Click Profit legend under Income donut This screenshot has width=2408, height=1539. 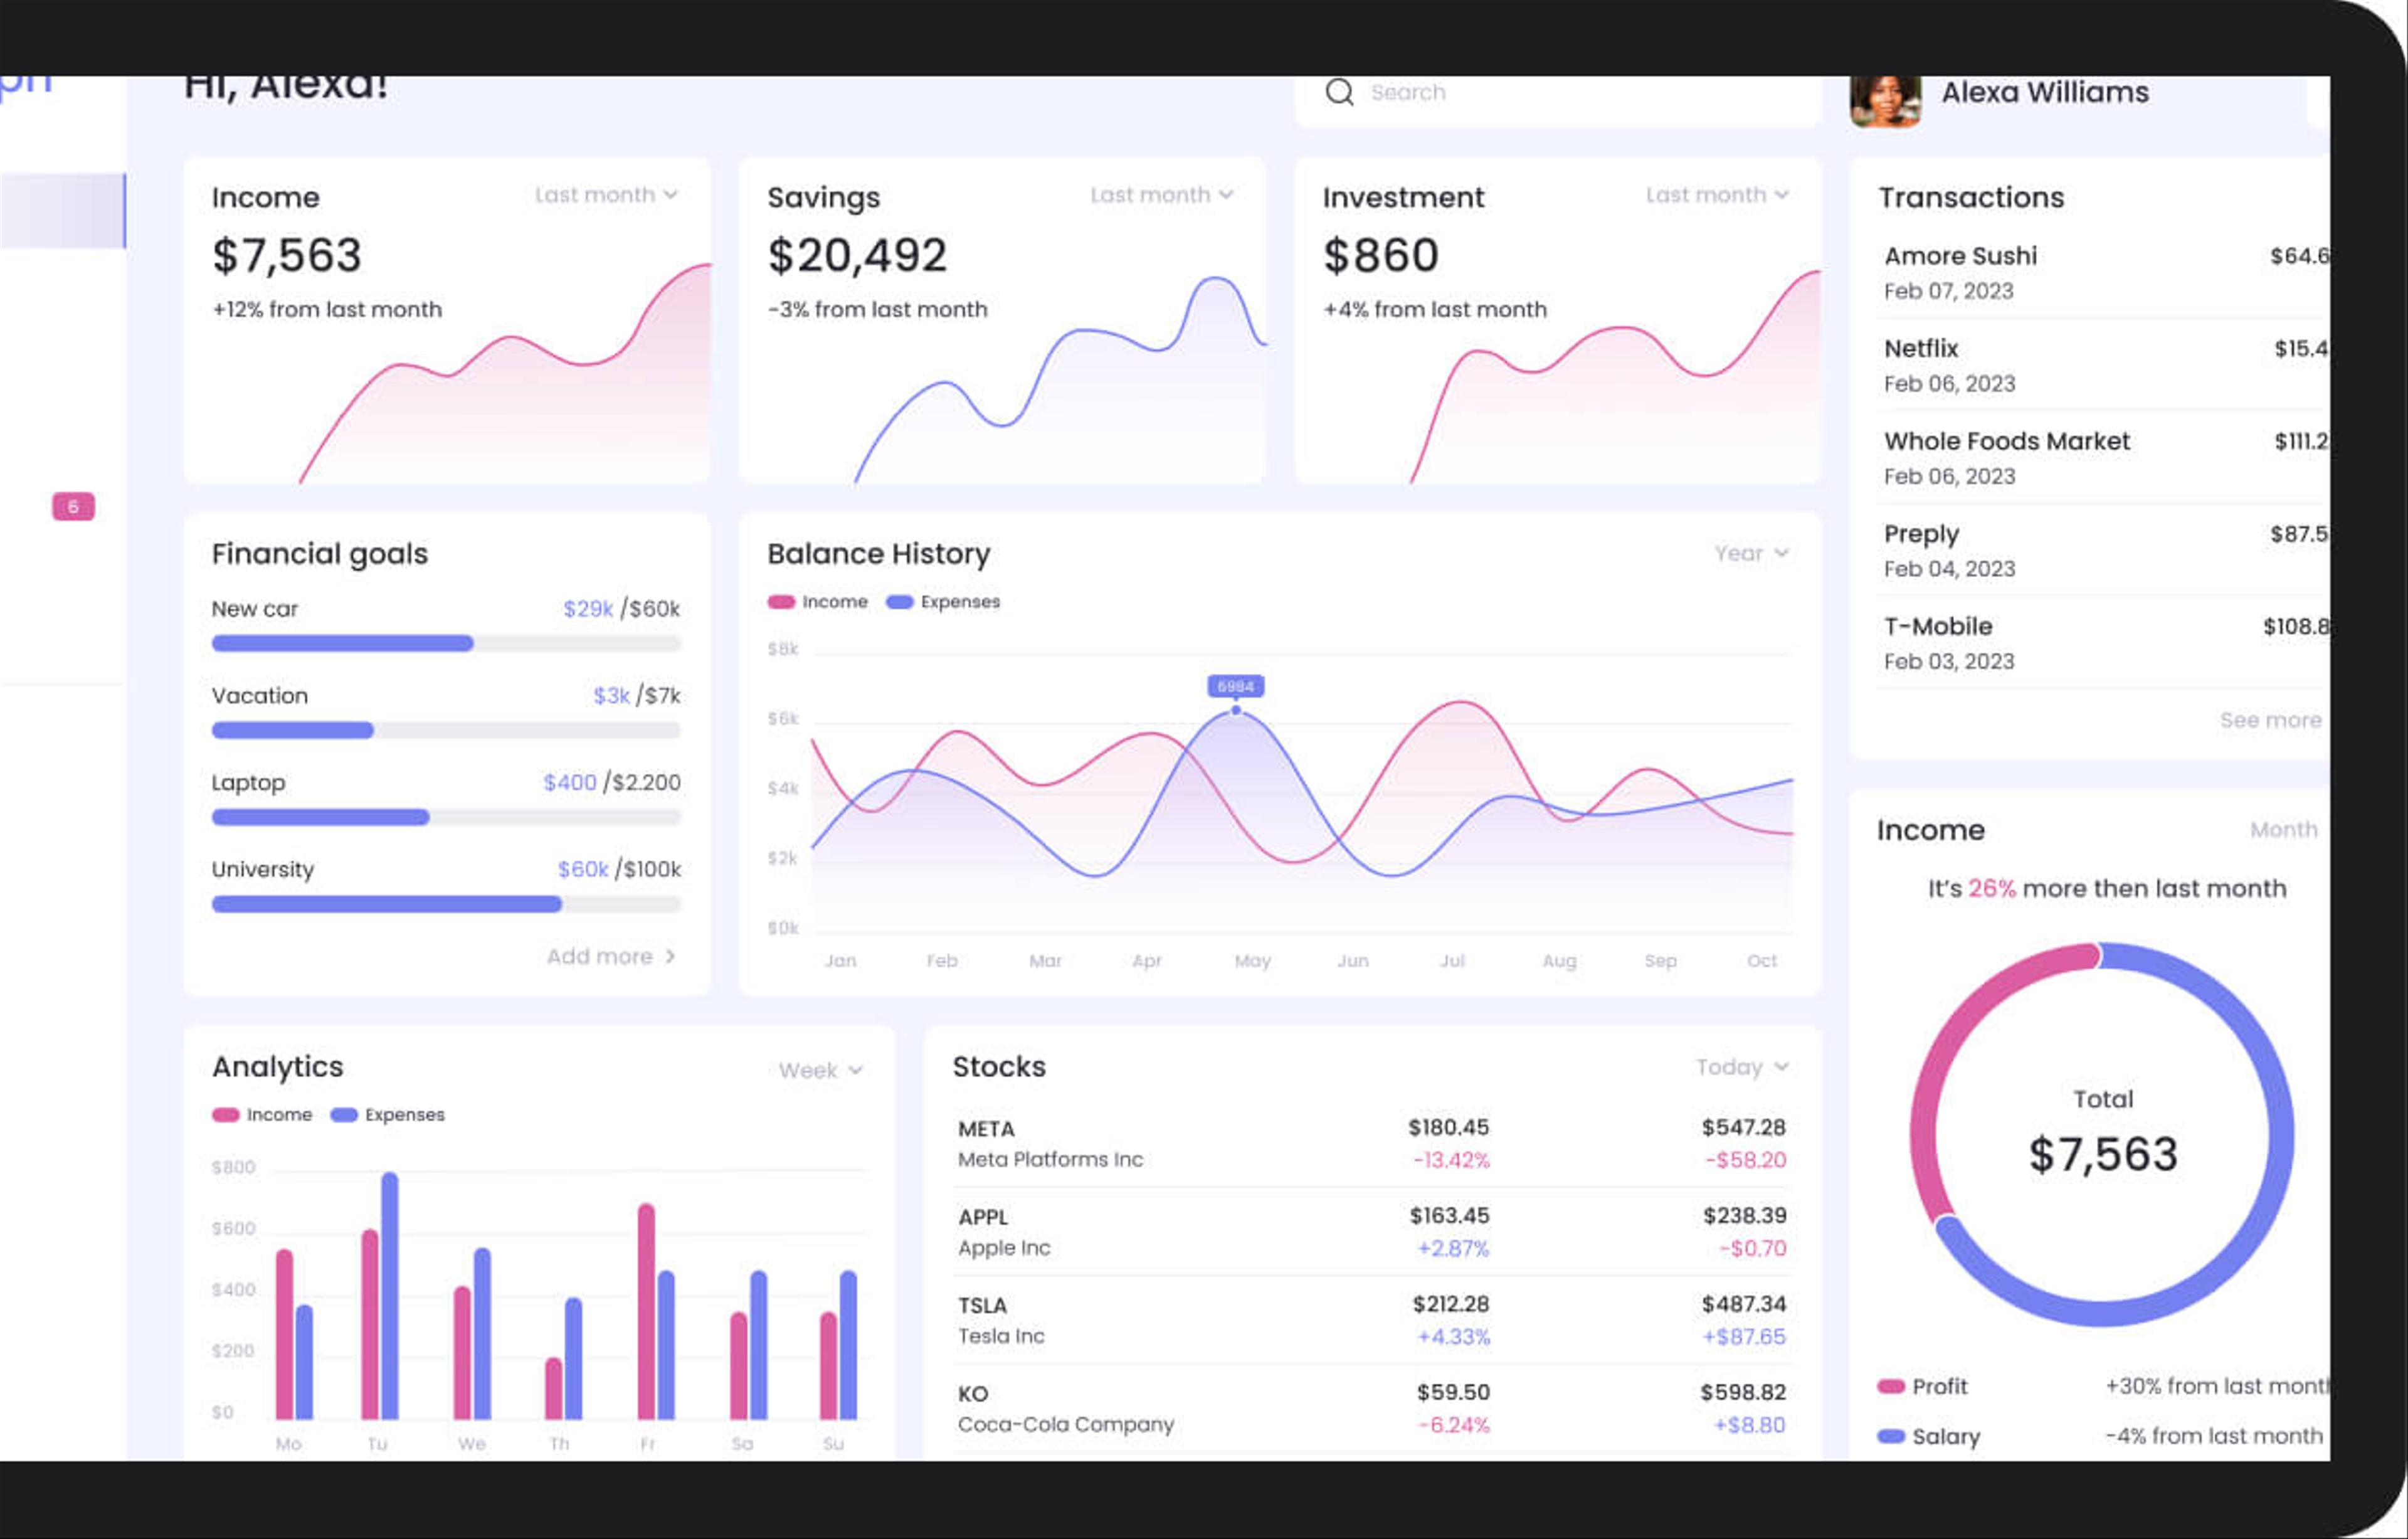click(1922, 1386)
